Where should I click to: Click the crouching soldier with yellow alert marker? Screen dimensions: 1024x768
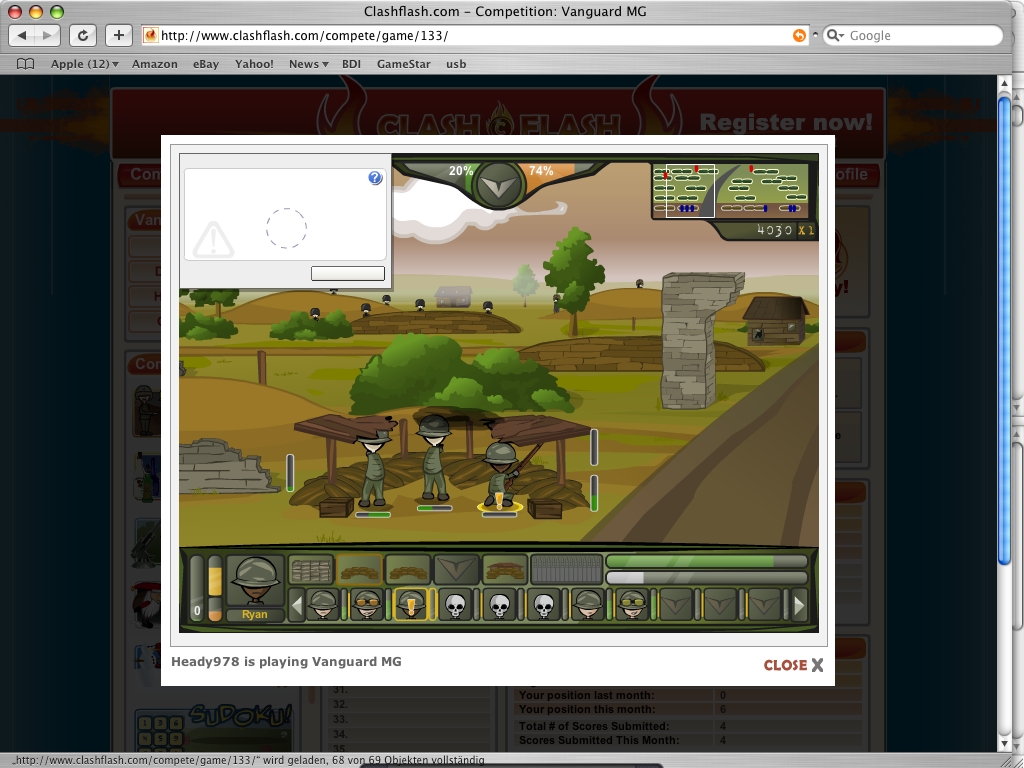coord(502,475)
